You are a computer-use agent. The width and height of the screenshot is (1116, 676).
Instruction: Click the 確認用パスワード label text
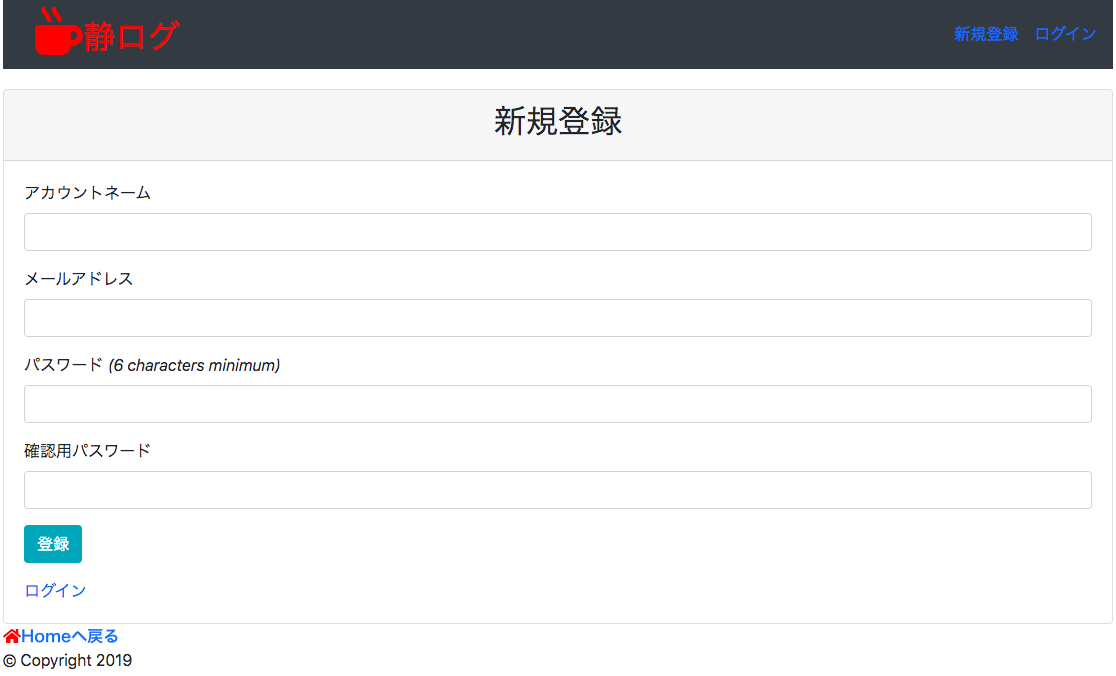[87, 451]
